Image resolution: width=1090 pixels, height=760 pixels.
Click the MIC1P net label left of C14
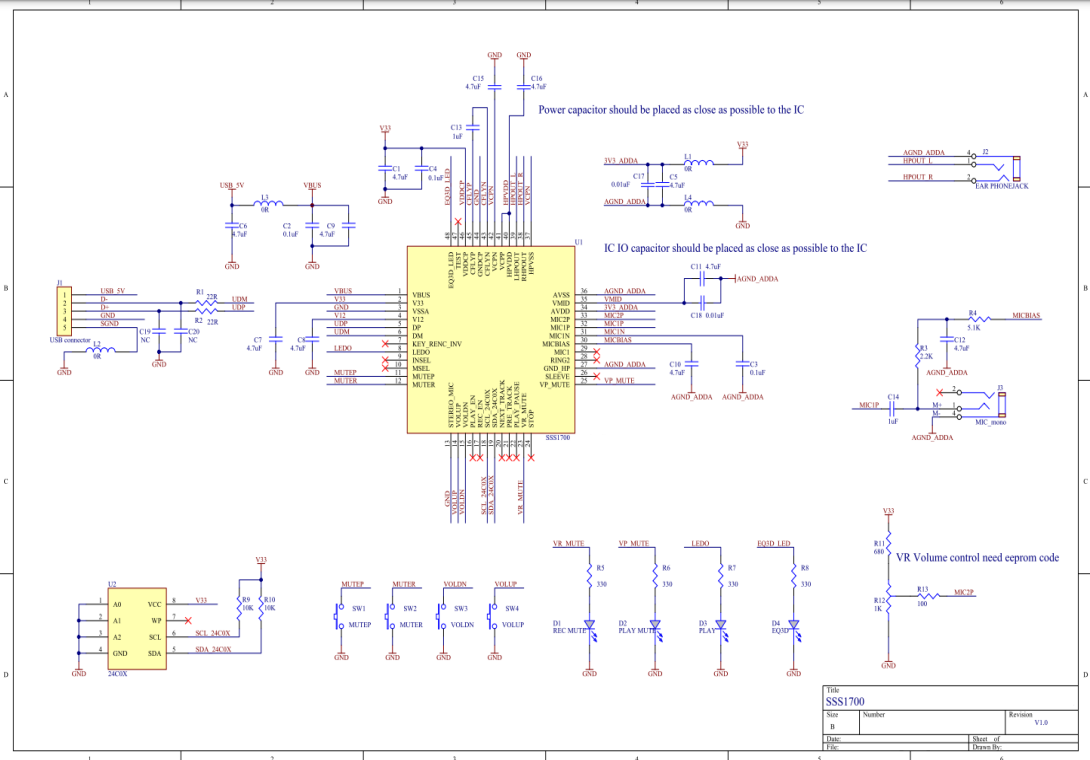[x=869, y=405]
